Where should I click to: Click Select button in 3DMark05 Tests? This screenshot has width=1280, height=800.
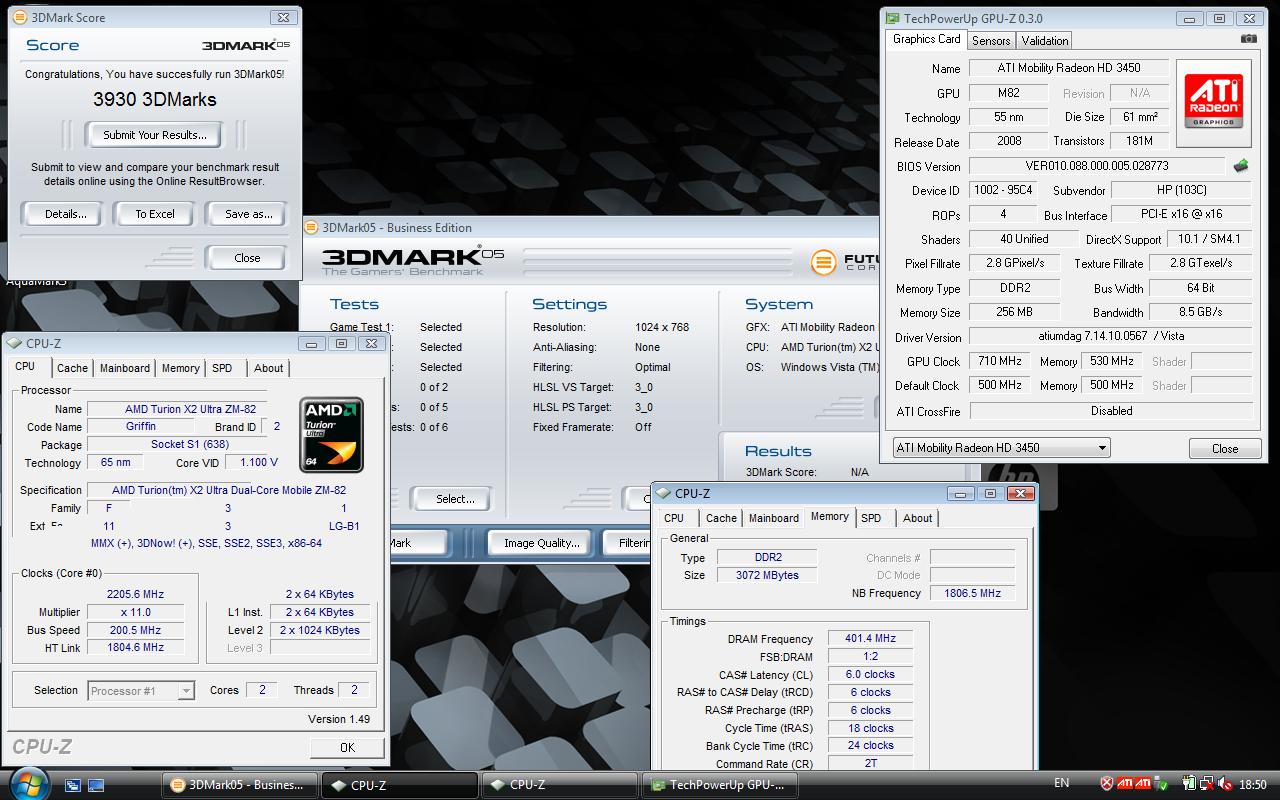(x=454, y=499)
